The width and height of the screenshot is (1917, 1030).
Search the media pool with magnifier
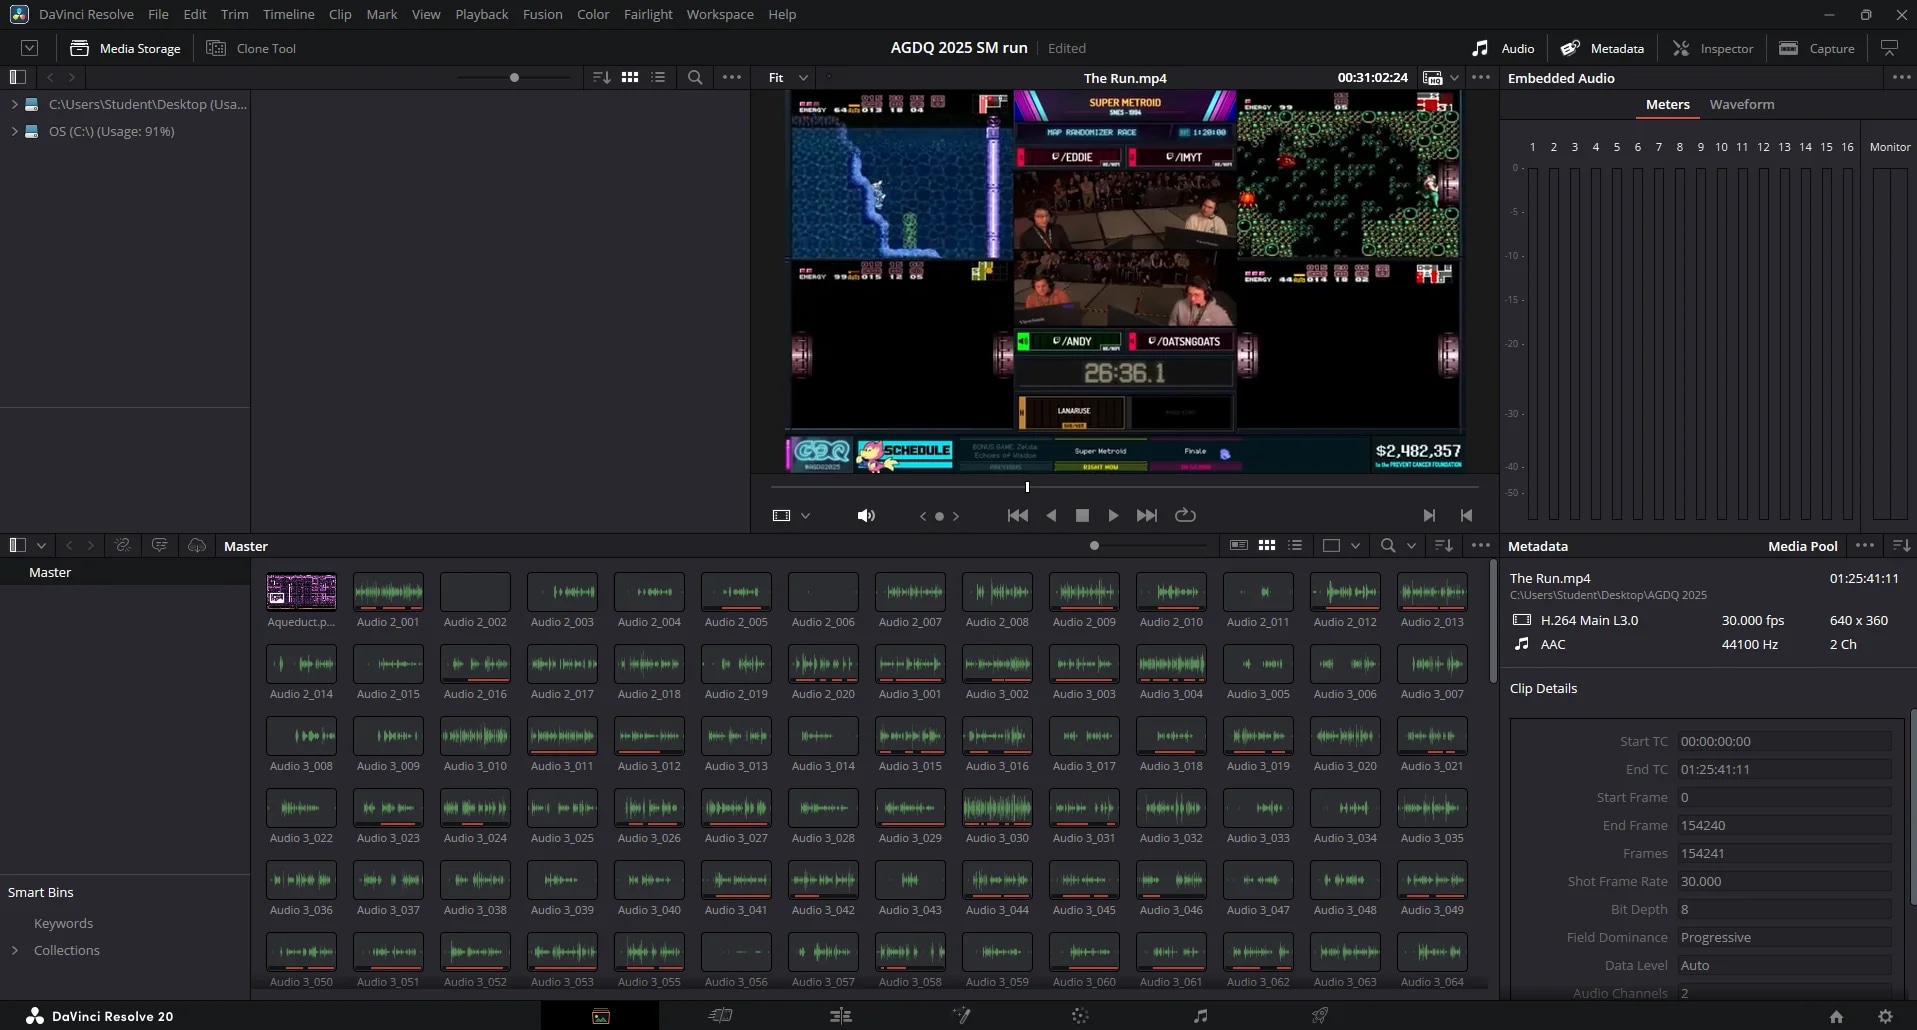pos(1388,546)
